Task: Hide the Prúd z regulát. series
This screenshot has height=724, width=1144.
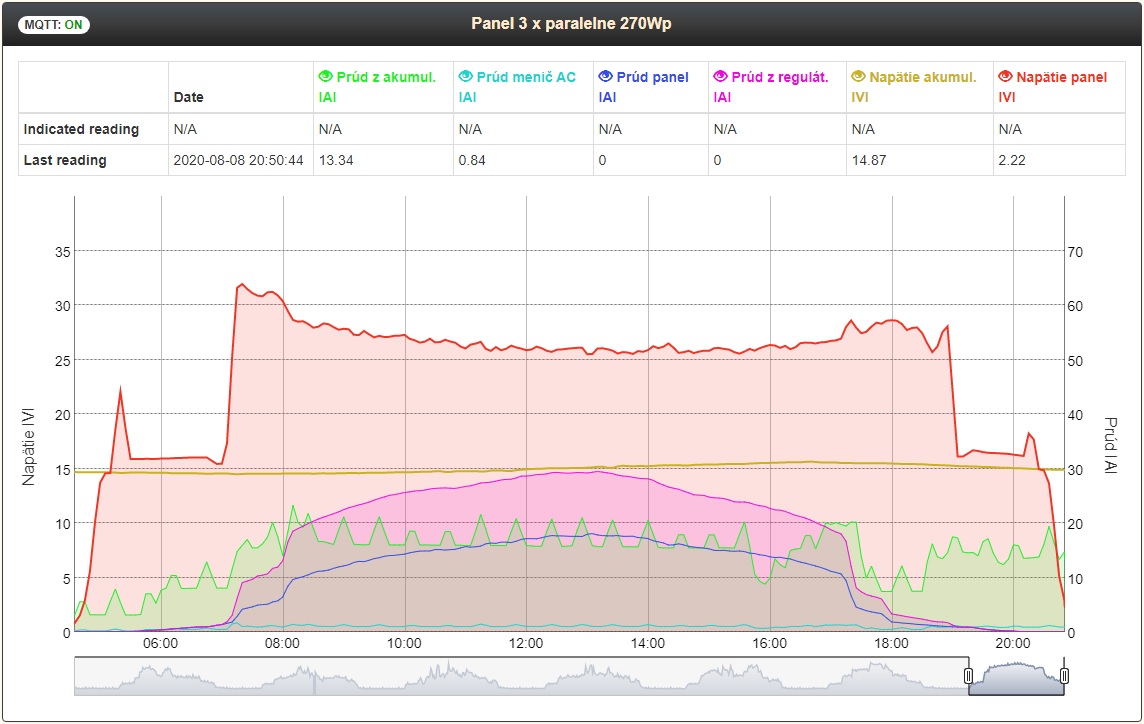Action: [x=721, y=77]
